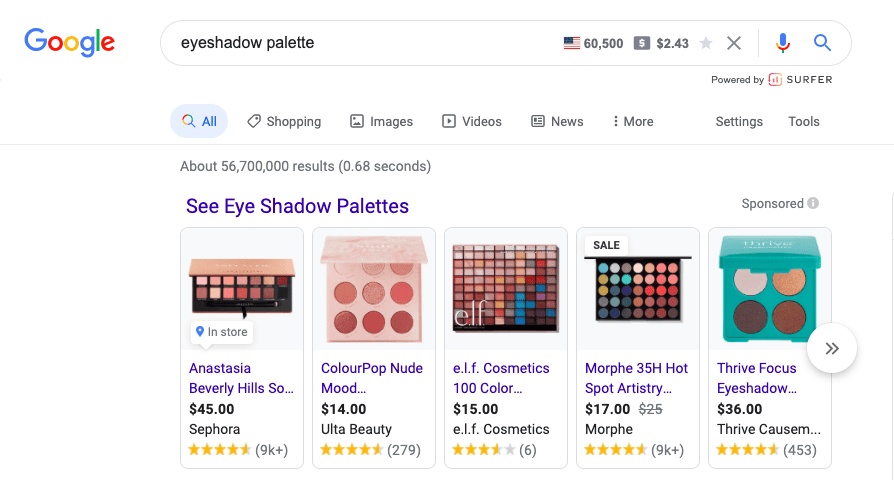The width and height of the screenshot is (894, 480).
Task: Submit search with blue magnifier icon
Action: click(x=822, y=43)
